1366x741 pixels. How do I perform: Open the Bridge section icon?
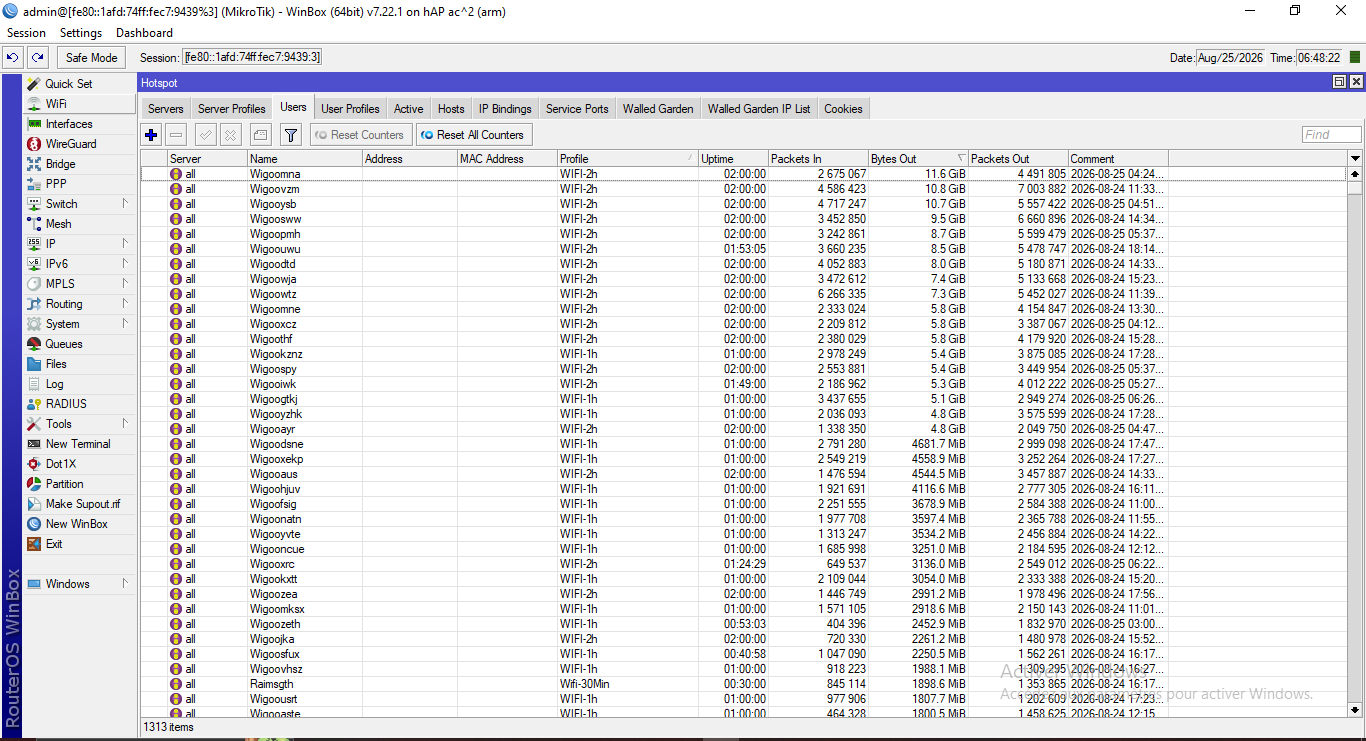(35, 164)
